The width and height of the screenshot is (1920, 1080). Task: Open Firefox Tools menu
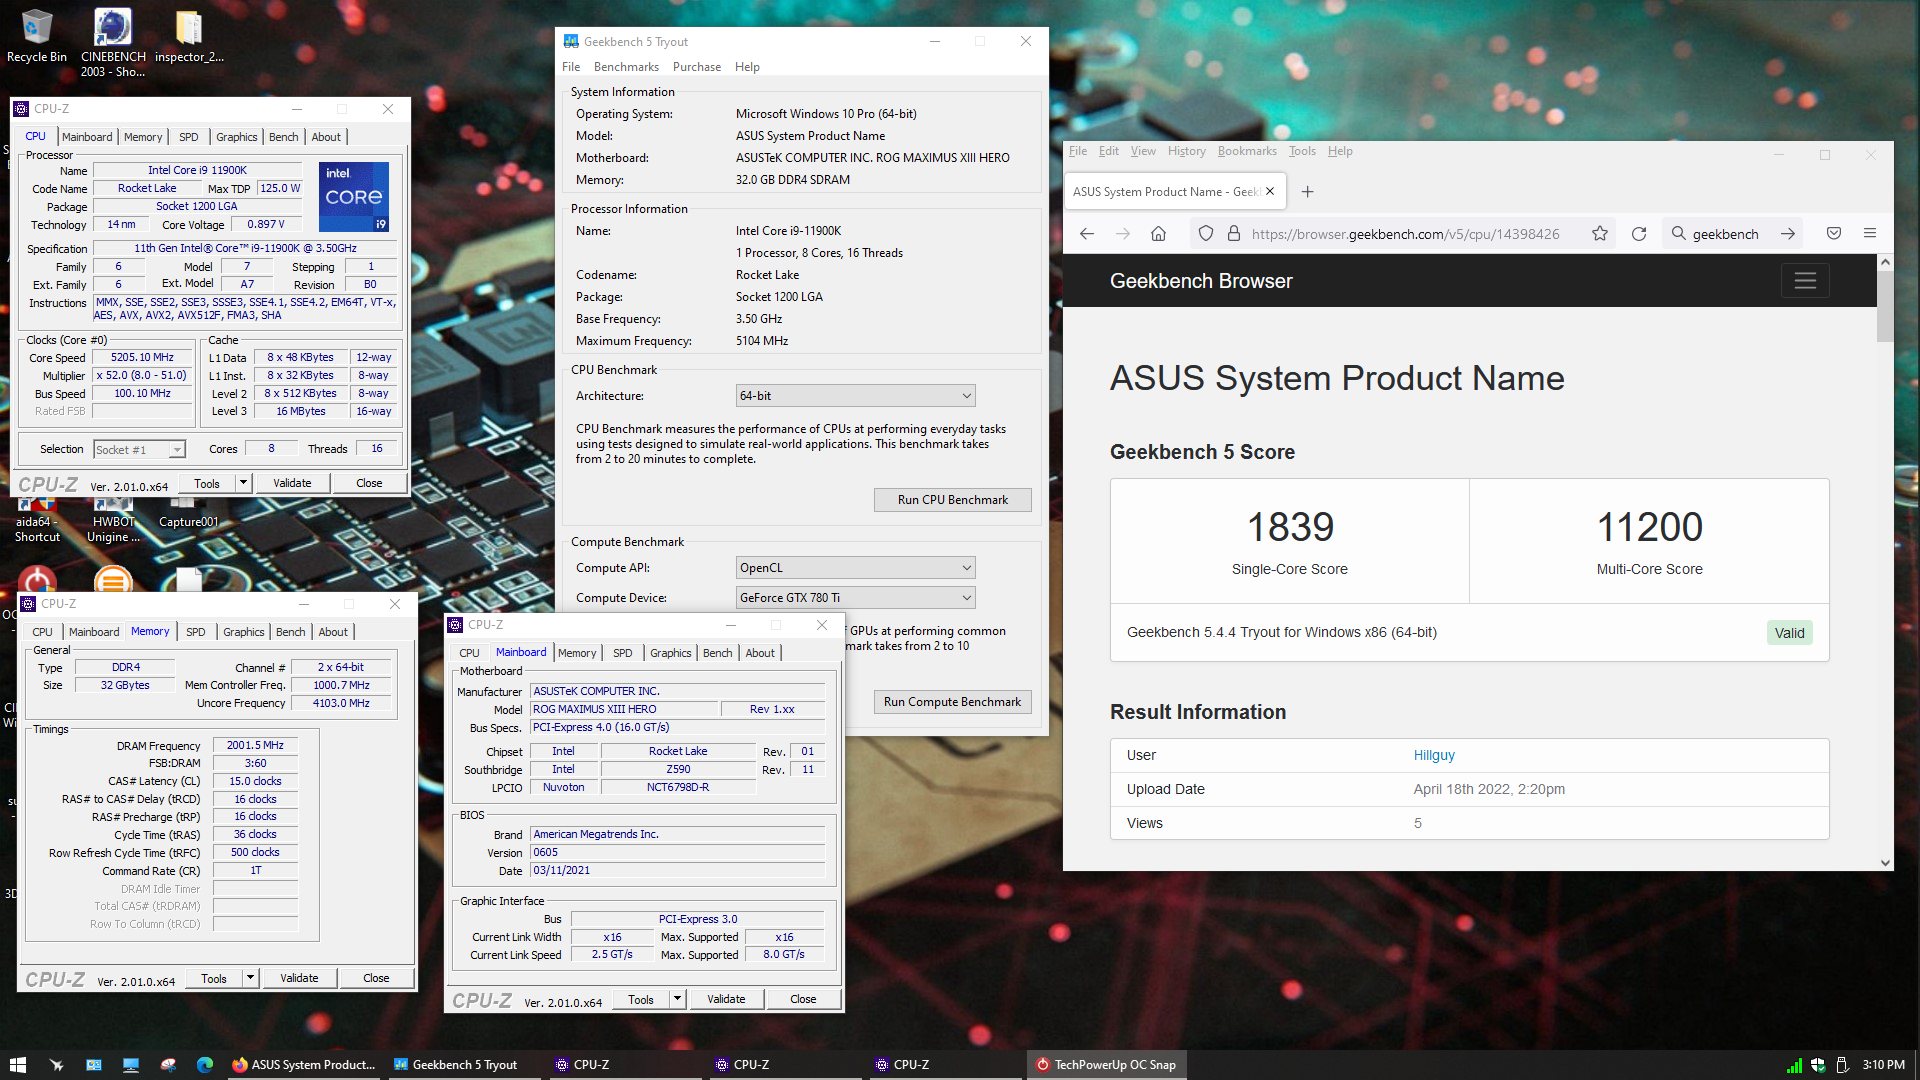(1302, 151)
